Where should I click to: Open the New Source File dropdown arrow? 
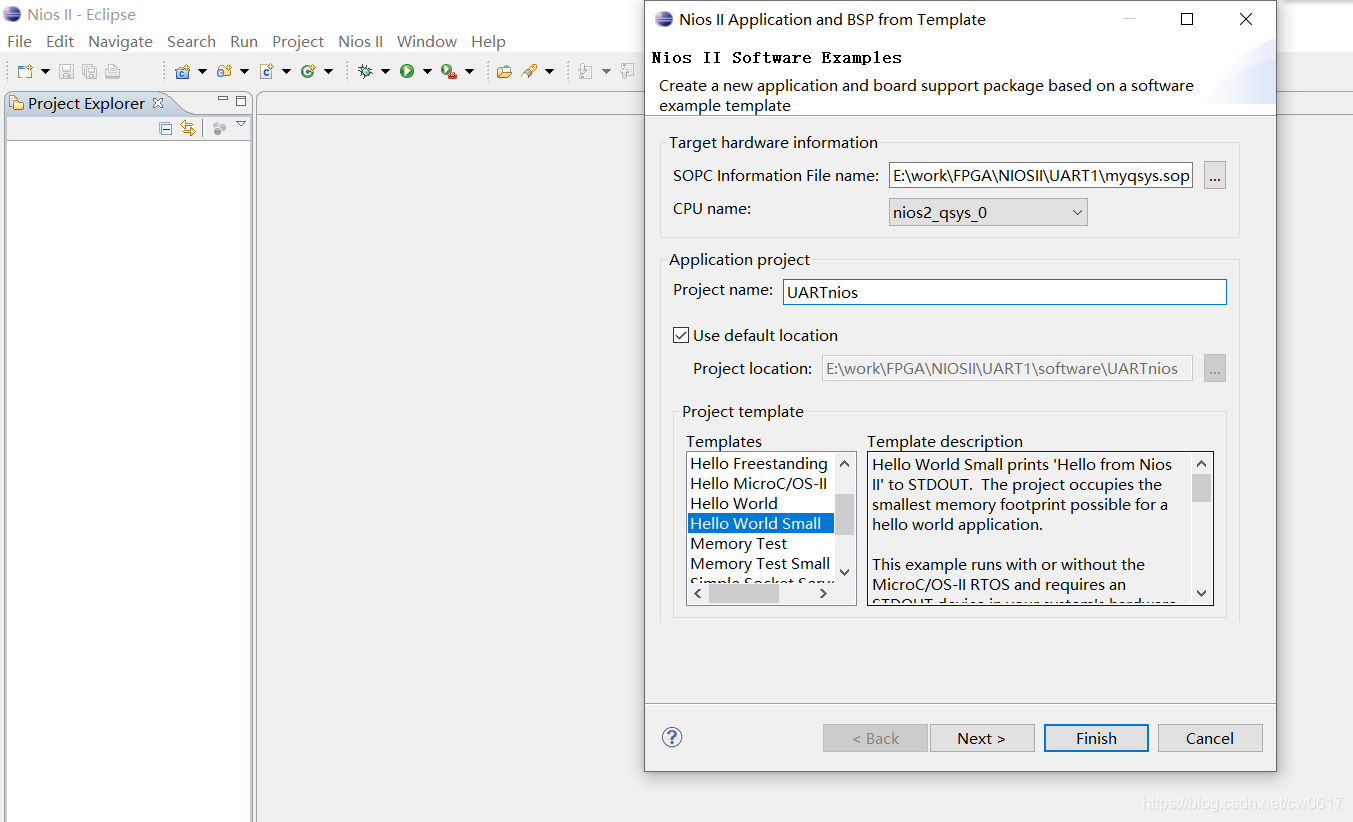click(286, 71)
